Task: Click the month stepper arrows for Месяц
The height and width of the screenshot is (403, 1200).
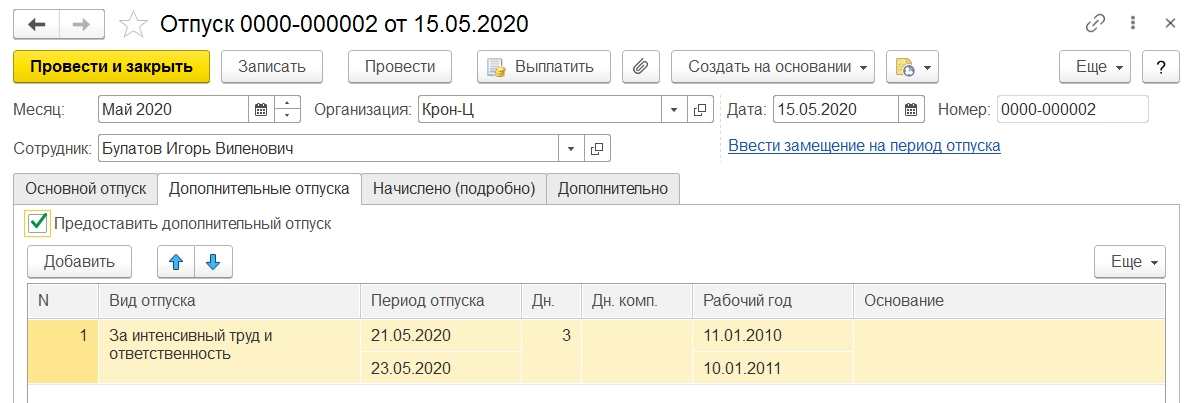Action: click(288, 110)
